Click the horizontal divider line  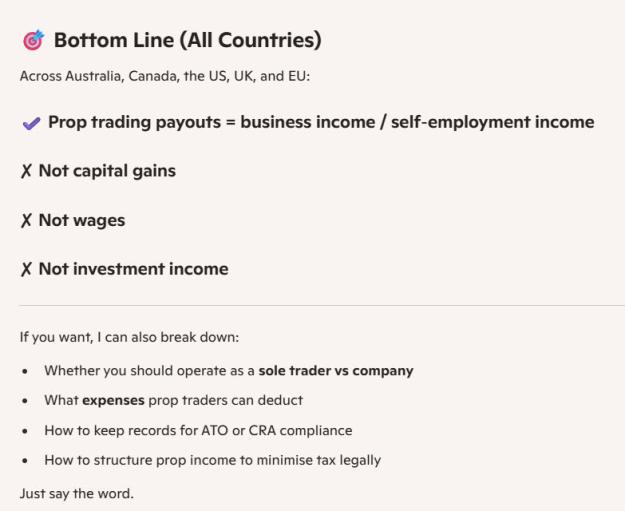[322, 306]
